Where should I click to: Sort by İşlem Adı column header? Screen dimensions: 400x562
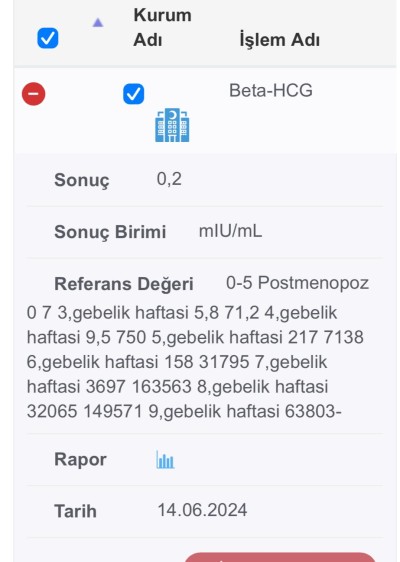pos(280,39)
